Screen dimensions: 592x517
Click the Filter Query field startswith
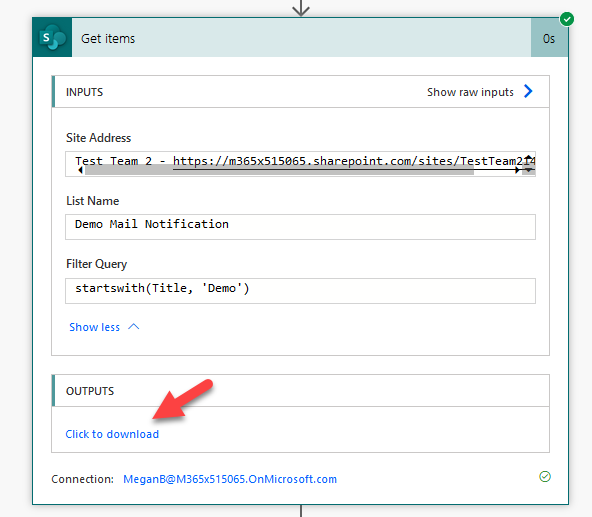tap(300, 291)
